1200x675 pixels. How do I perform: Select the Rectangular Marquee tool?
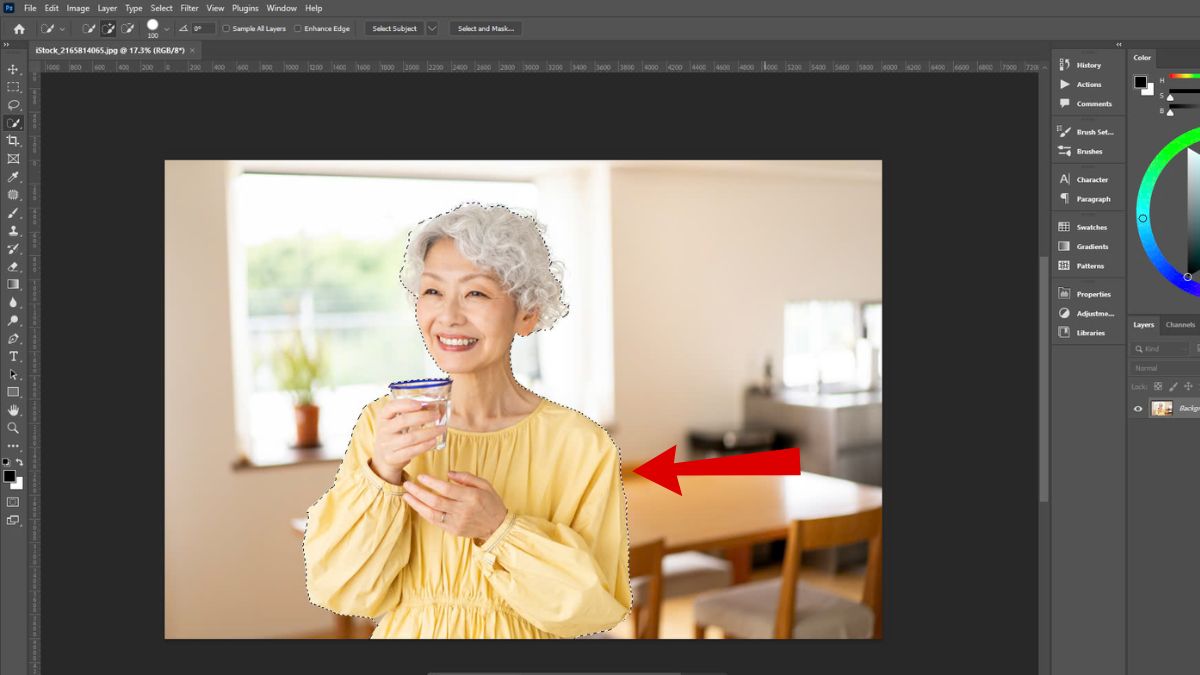click(x=13, y=87)
